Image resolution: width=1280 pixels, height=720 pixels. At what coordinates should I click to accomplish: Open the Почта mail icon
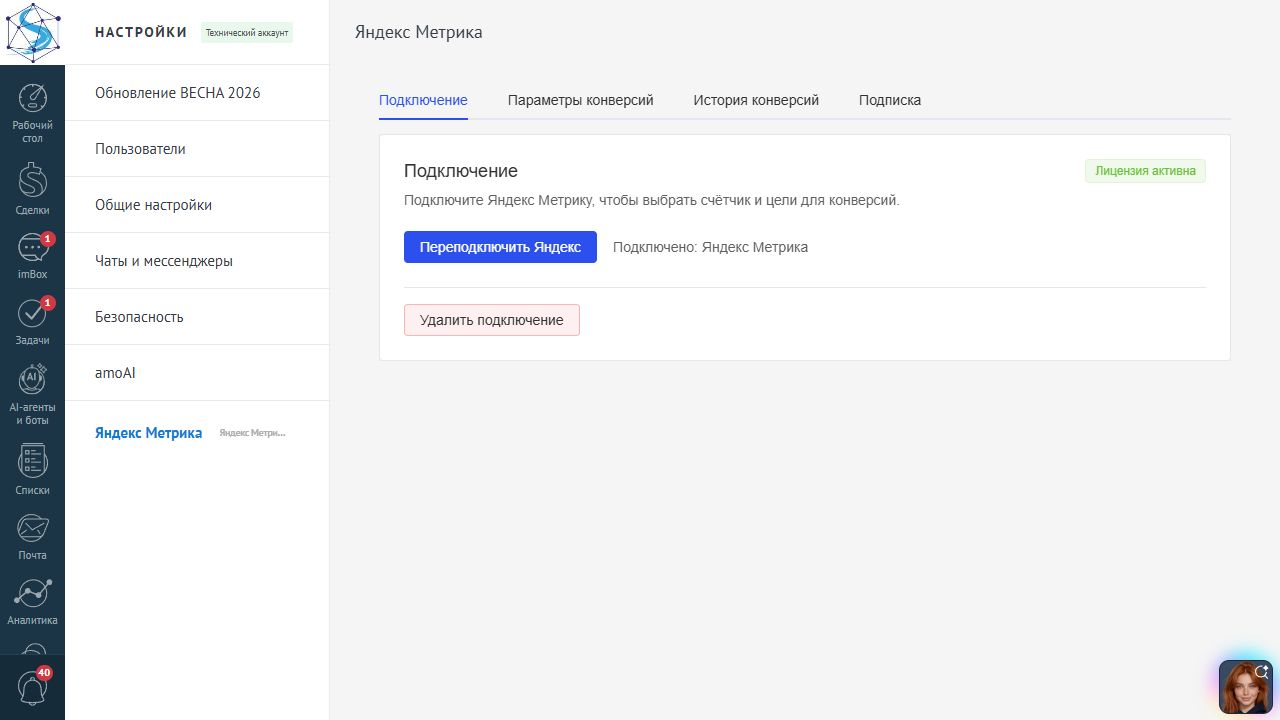[x=33, y=537]
